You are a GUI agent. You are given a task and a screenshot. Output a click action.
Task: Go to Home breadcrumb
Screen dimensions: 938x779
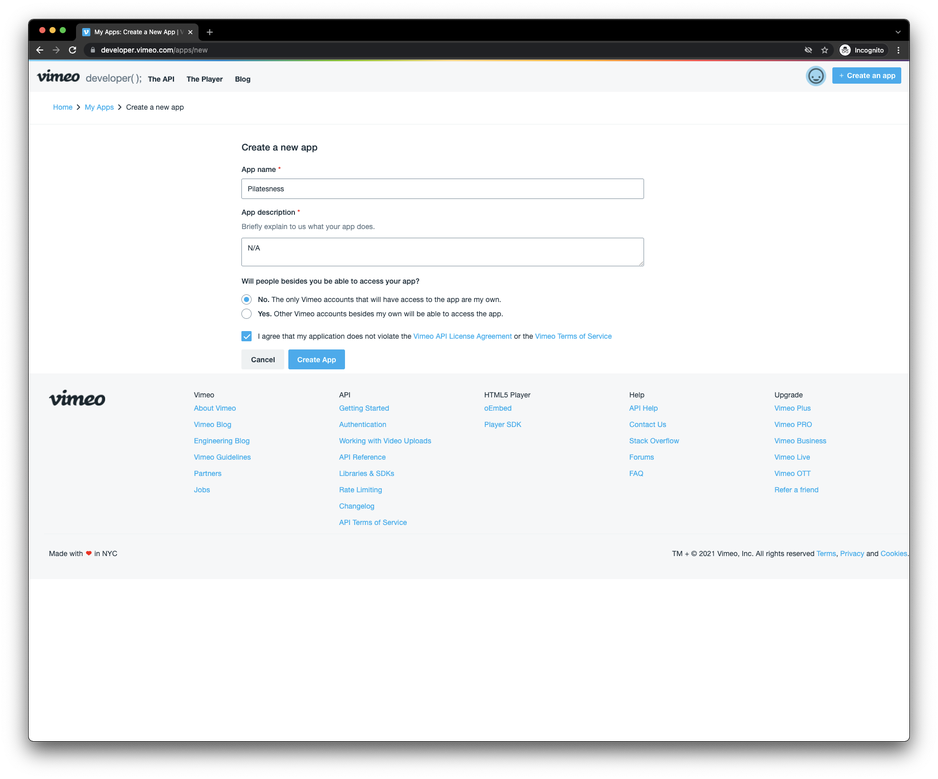62,107
